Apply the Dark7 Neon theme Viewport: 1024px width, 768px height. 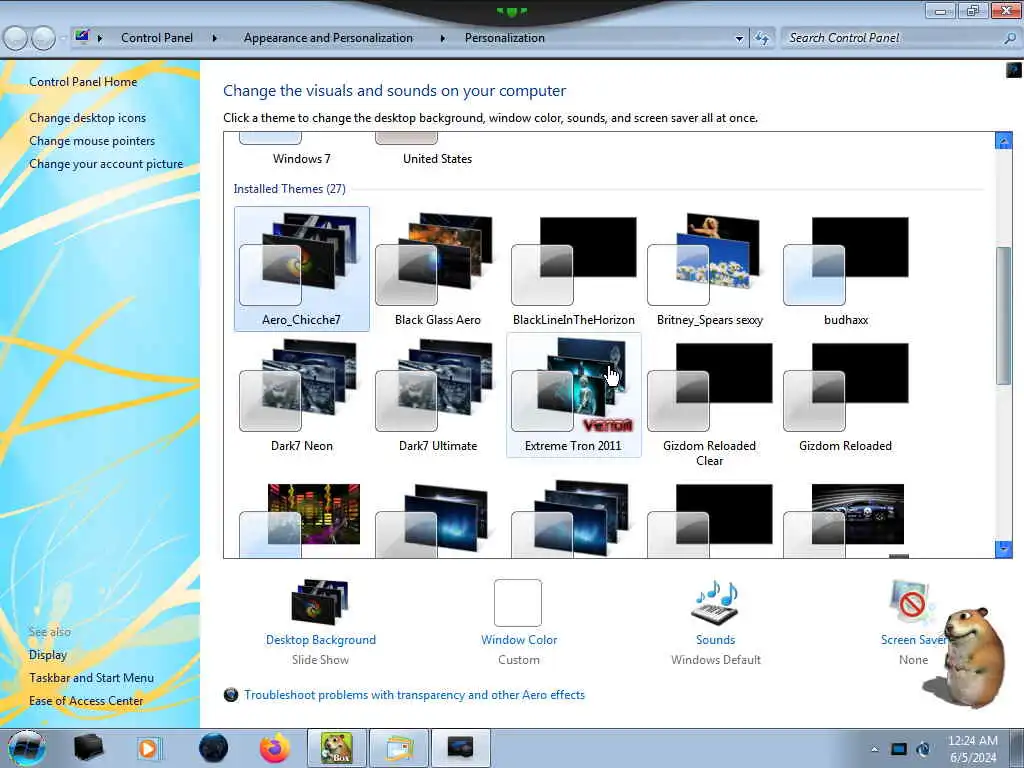pos(301,394)
